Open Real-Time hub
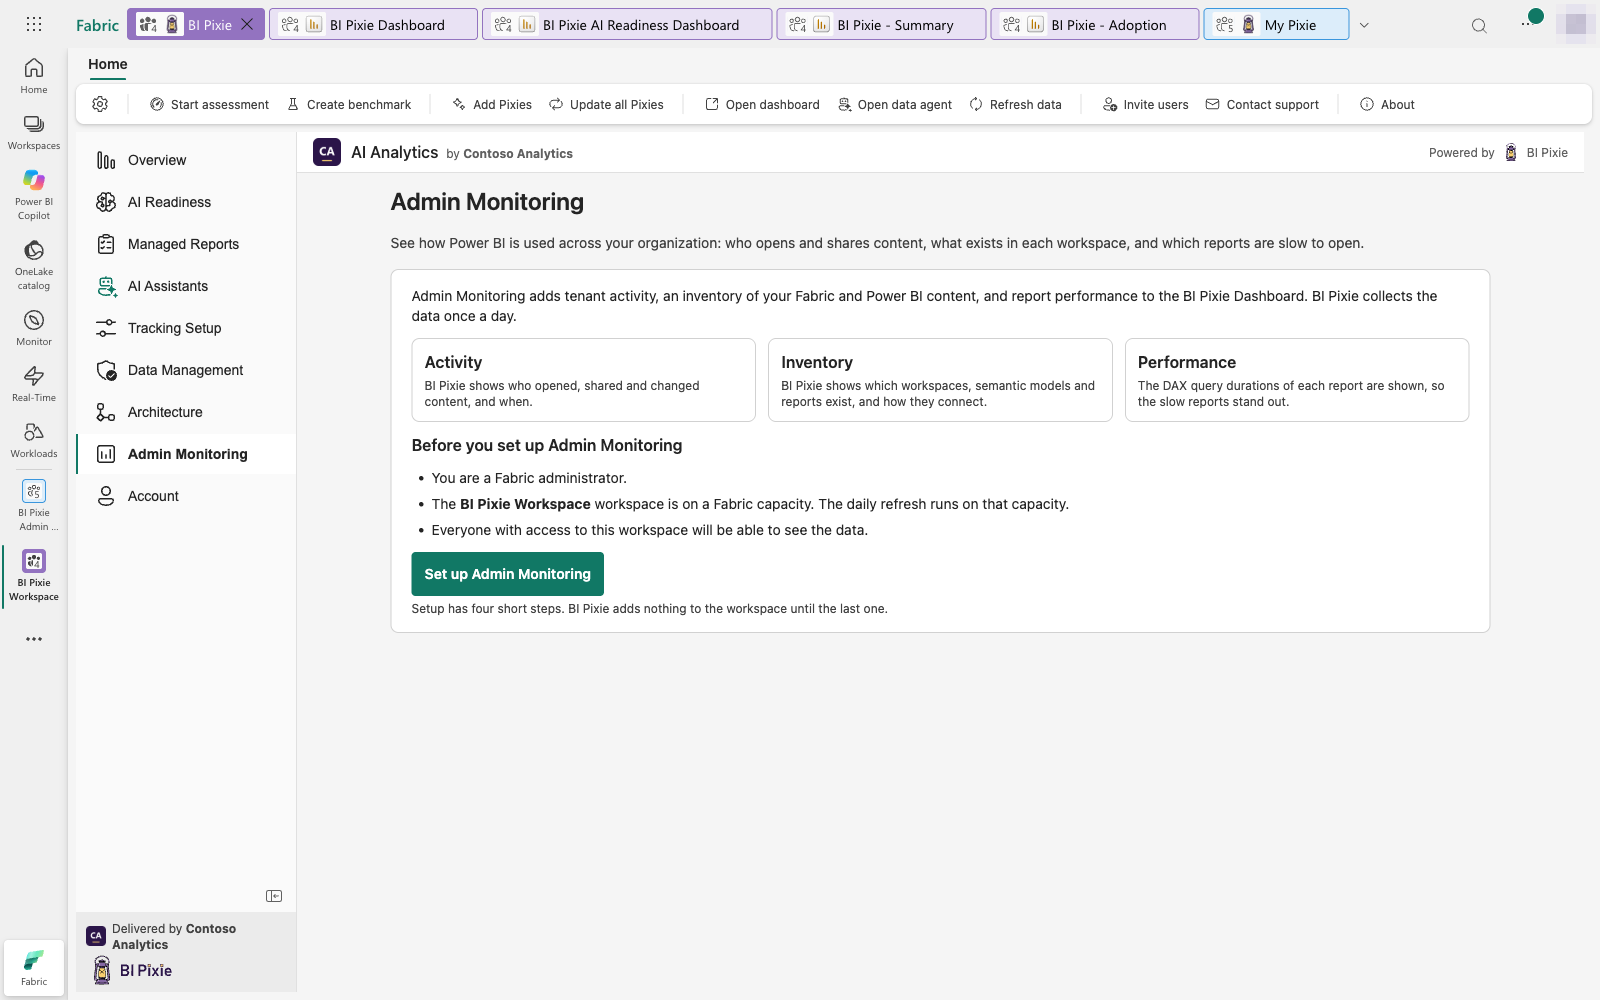The height and width of the screenshot is (1000, 1600). [x=34, y=384]
